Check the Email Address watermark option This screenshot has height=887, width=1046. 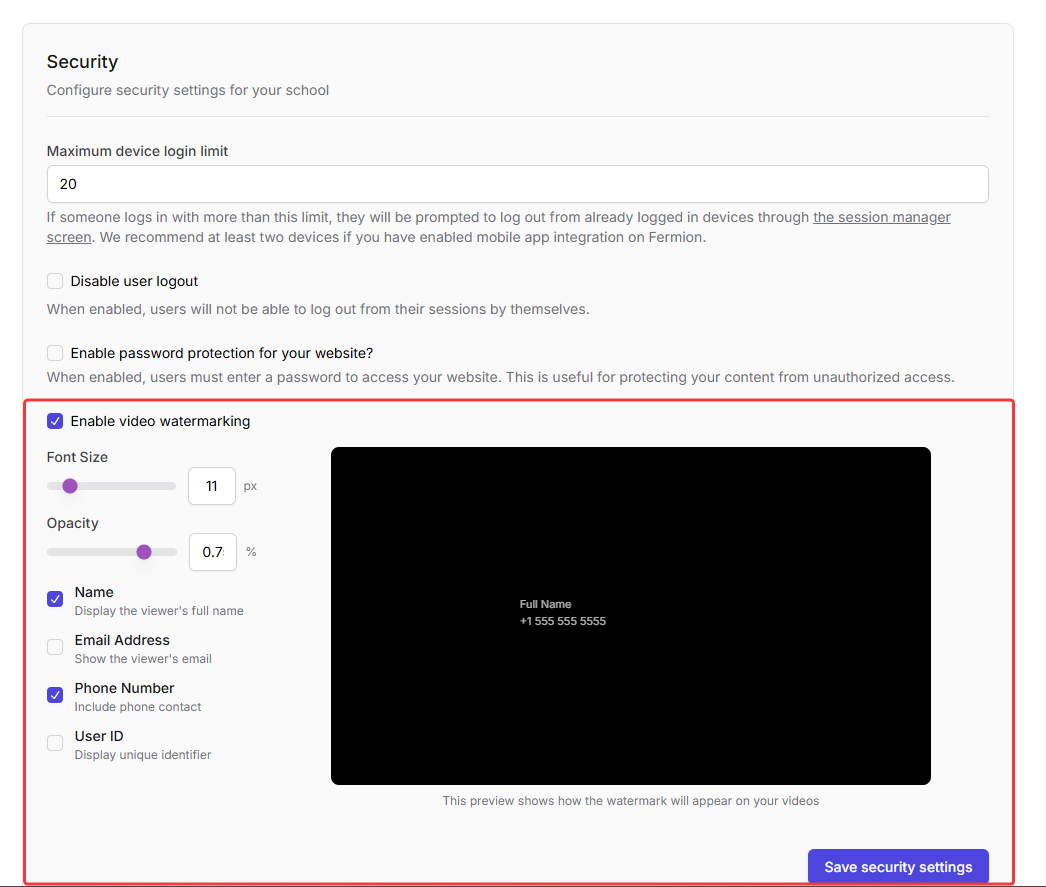click(x=55, y=647)
